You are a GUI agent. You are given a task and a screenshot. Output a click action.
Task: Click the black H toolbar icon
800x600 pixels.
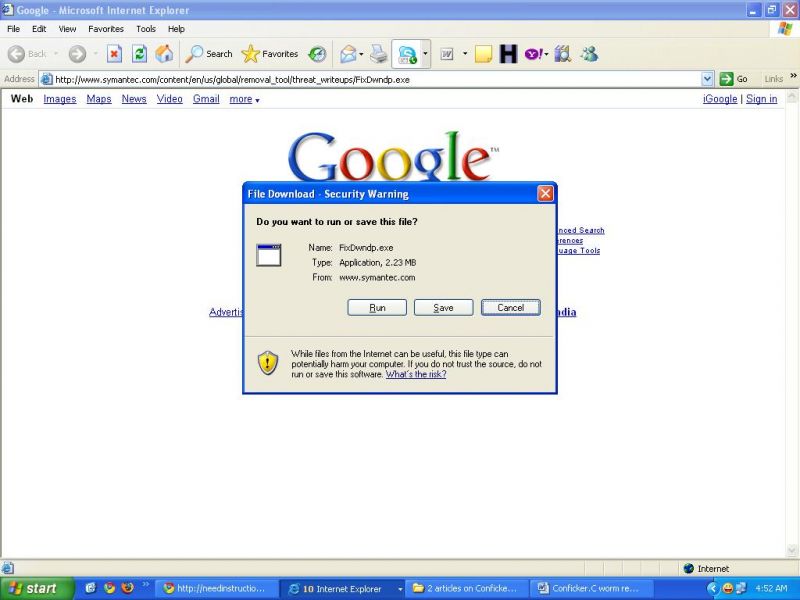tap(508, 54)
